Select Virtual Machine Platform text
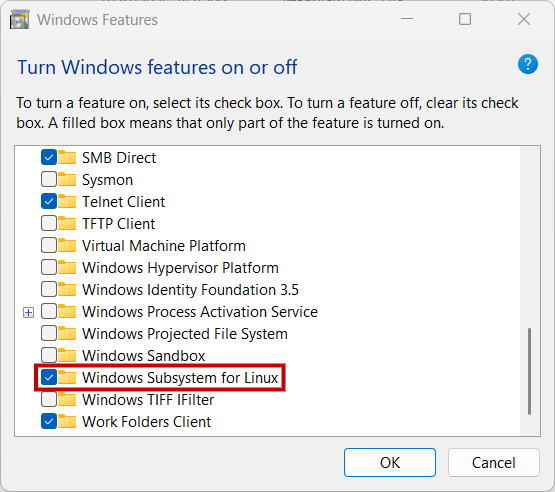The height and width of the screenshot is (492, 555). 164,246
